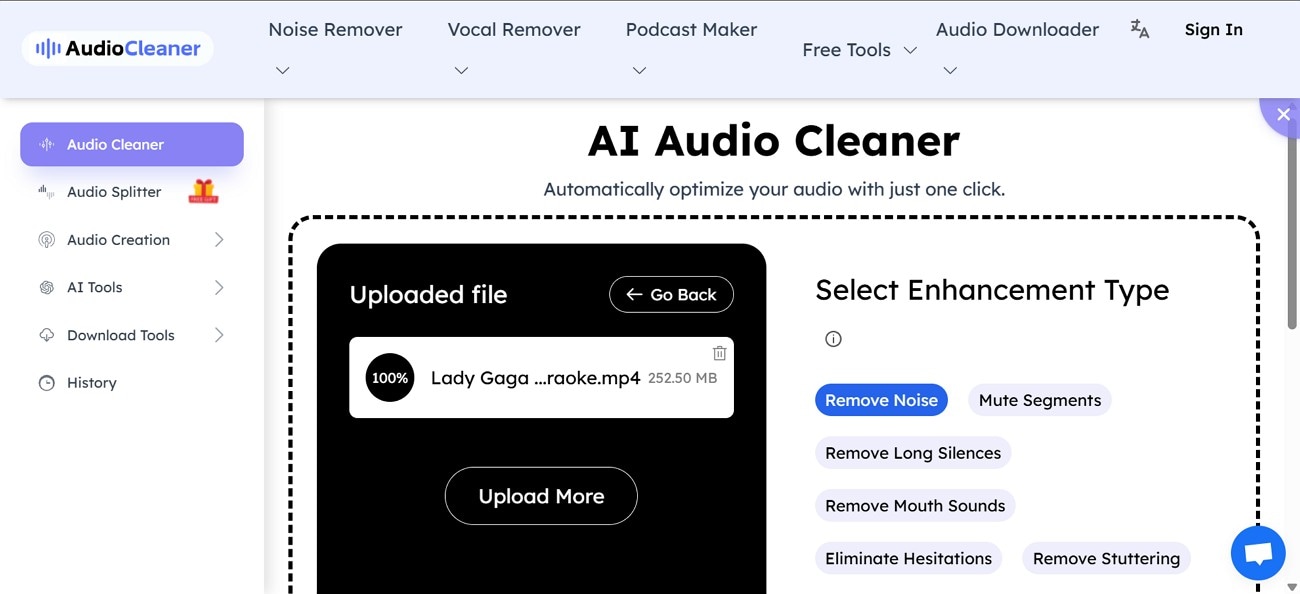The image size is (1300, 594).
Task: Click the Go Back button
Action: coord(671,294)
